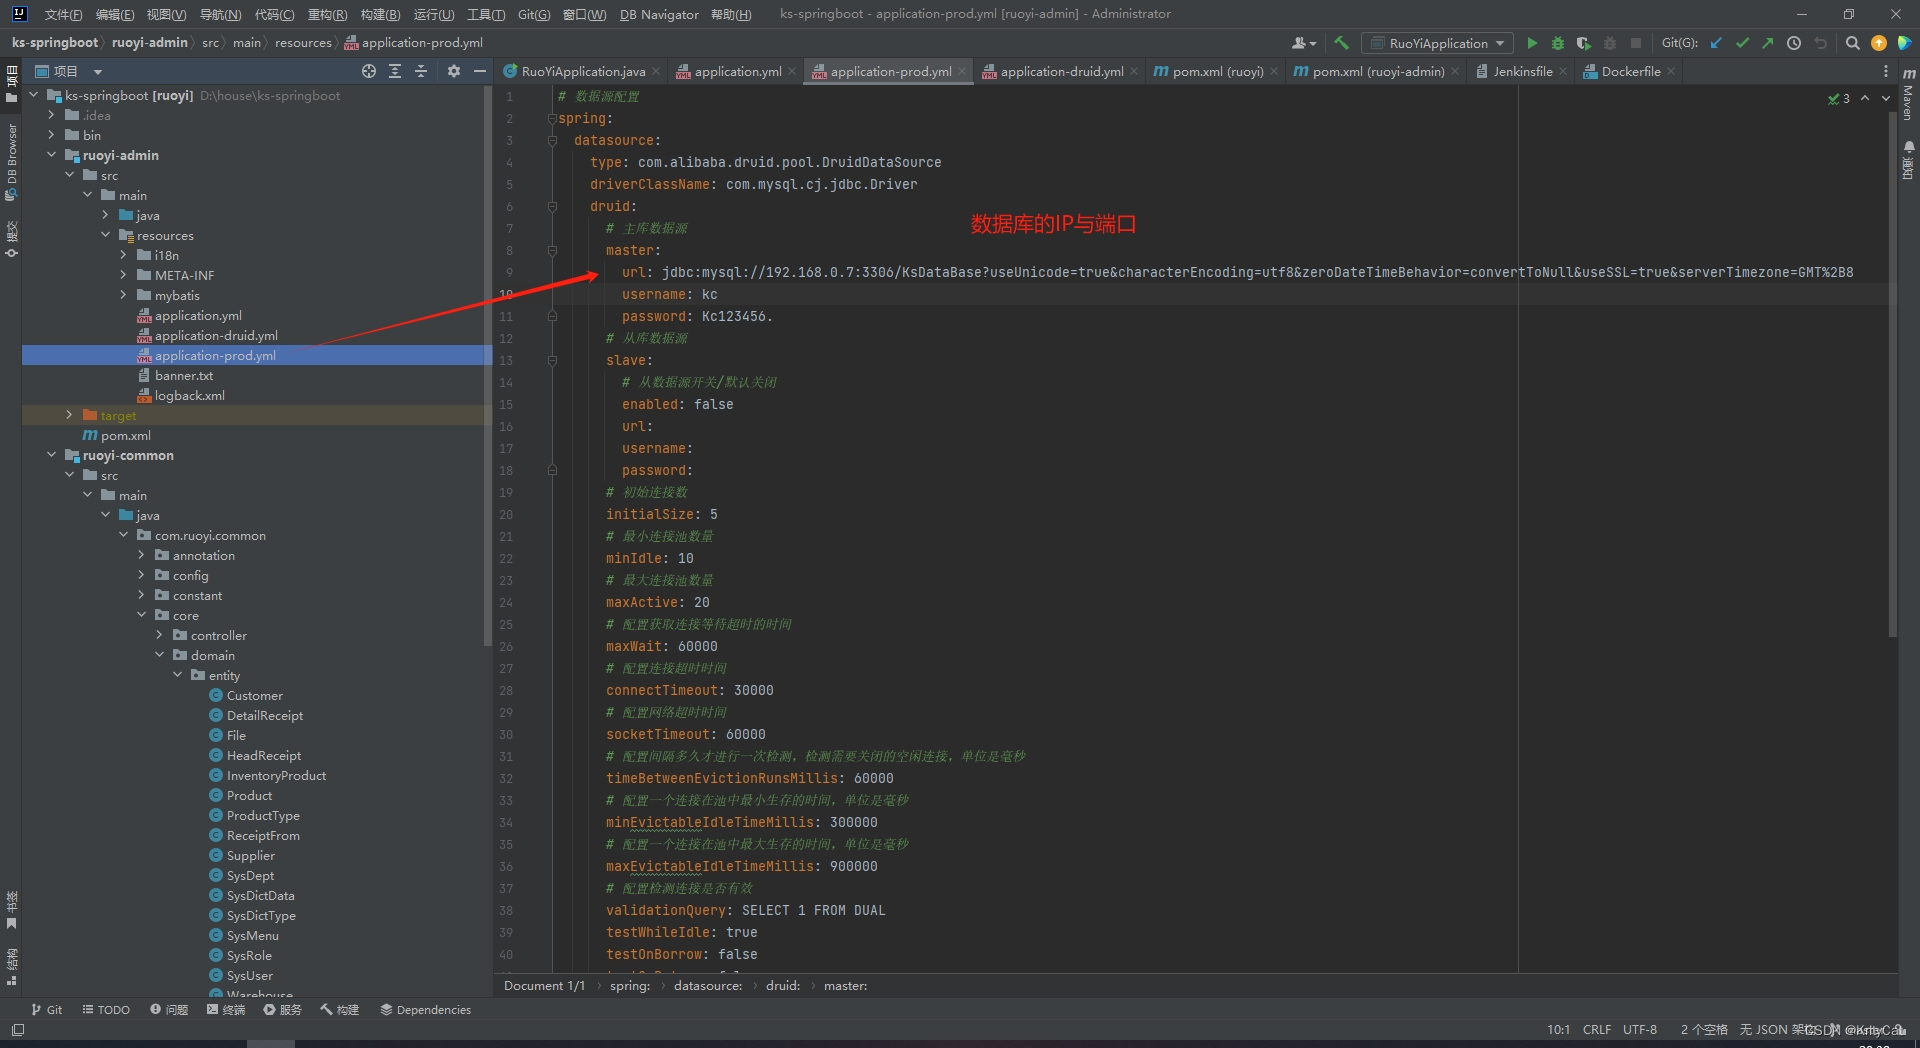The image size is (1920, 1048).
Task: Click the inspection widget showing 3 warnings
Action: pyautogui.click(x=1839, y=98)
